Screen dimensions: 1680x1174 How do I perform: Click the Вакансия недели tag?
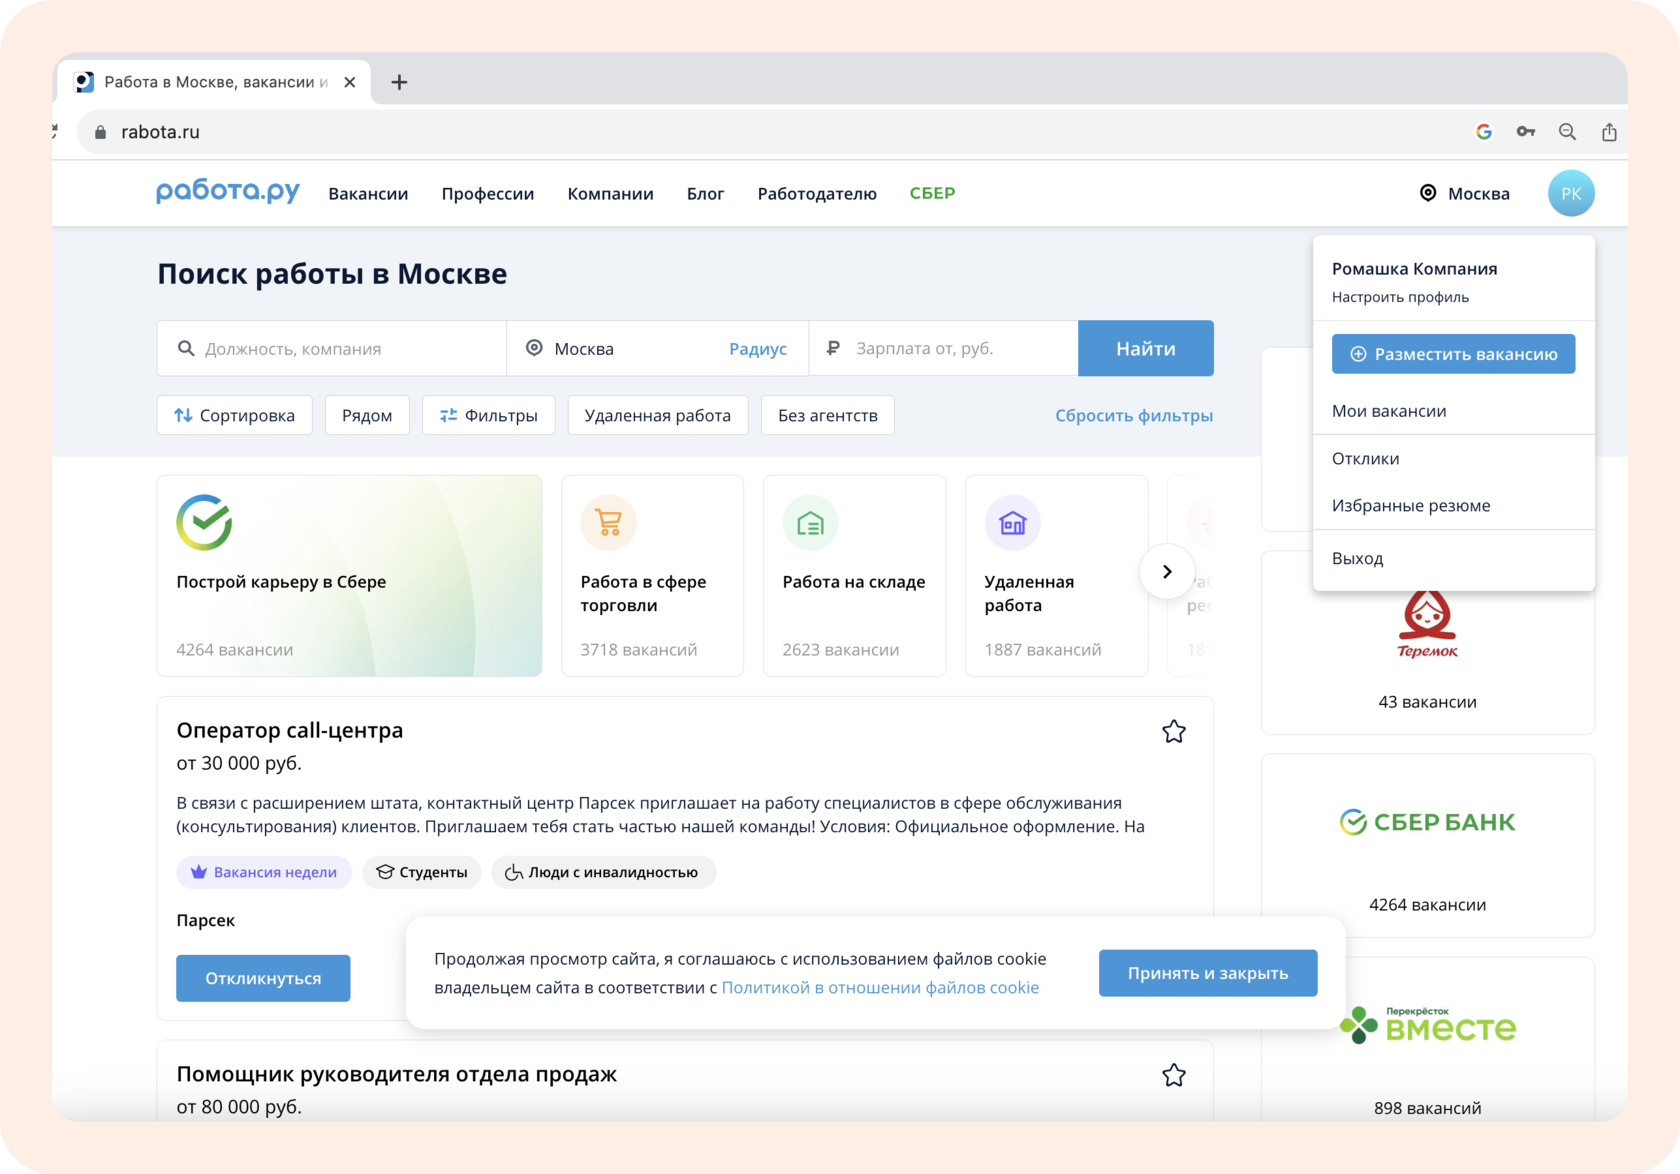tap(264, 872)
